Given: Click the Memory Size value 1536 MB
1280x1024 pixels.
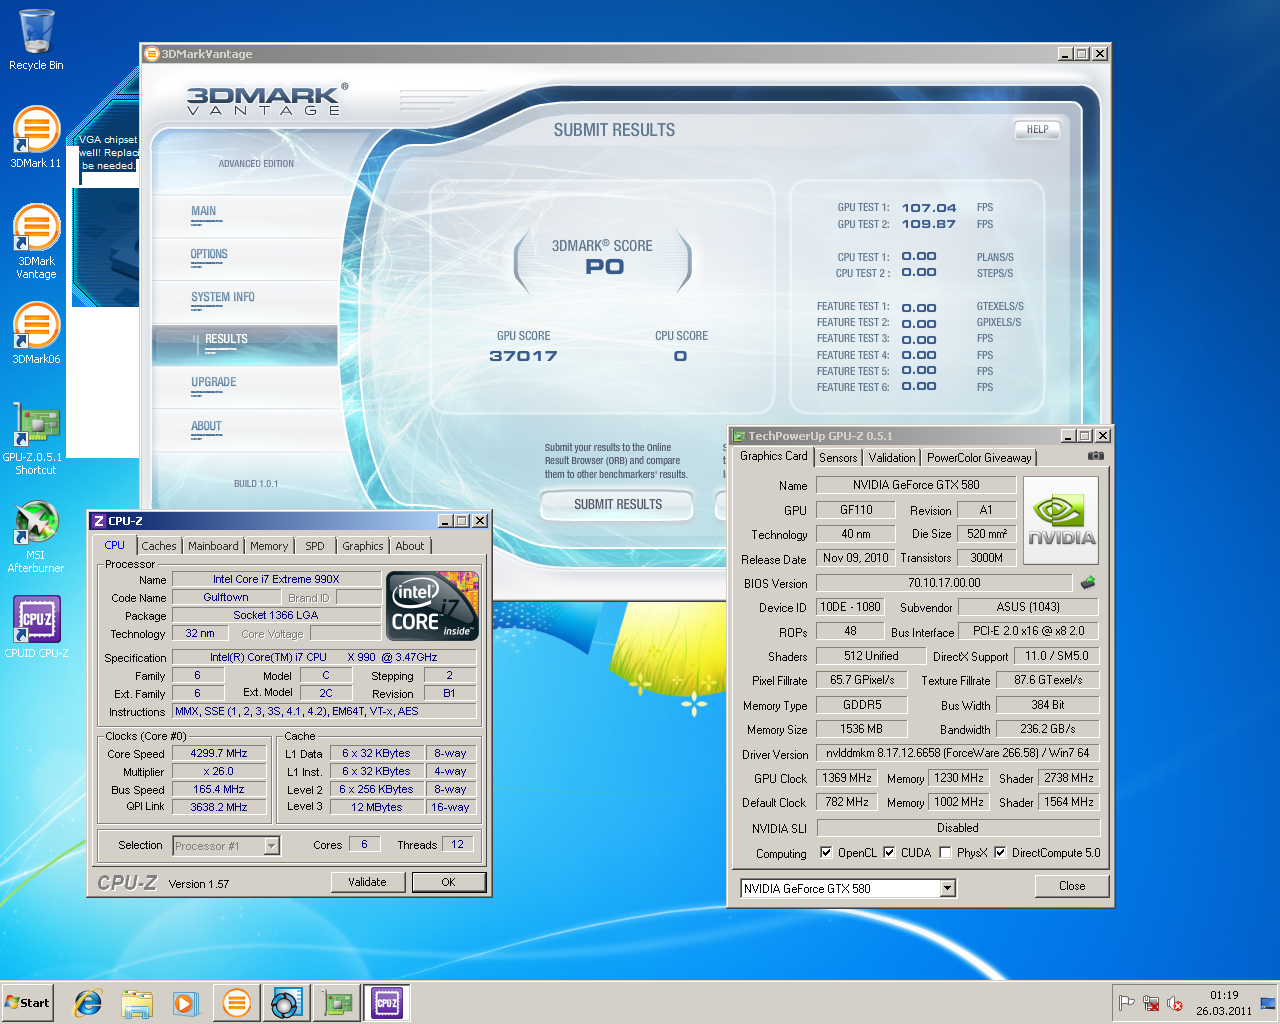Looking at the screenshot, I should 861,729.
